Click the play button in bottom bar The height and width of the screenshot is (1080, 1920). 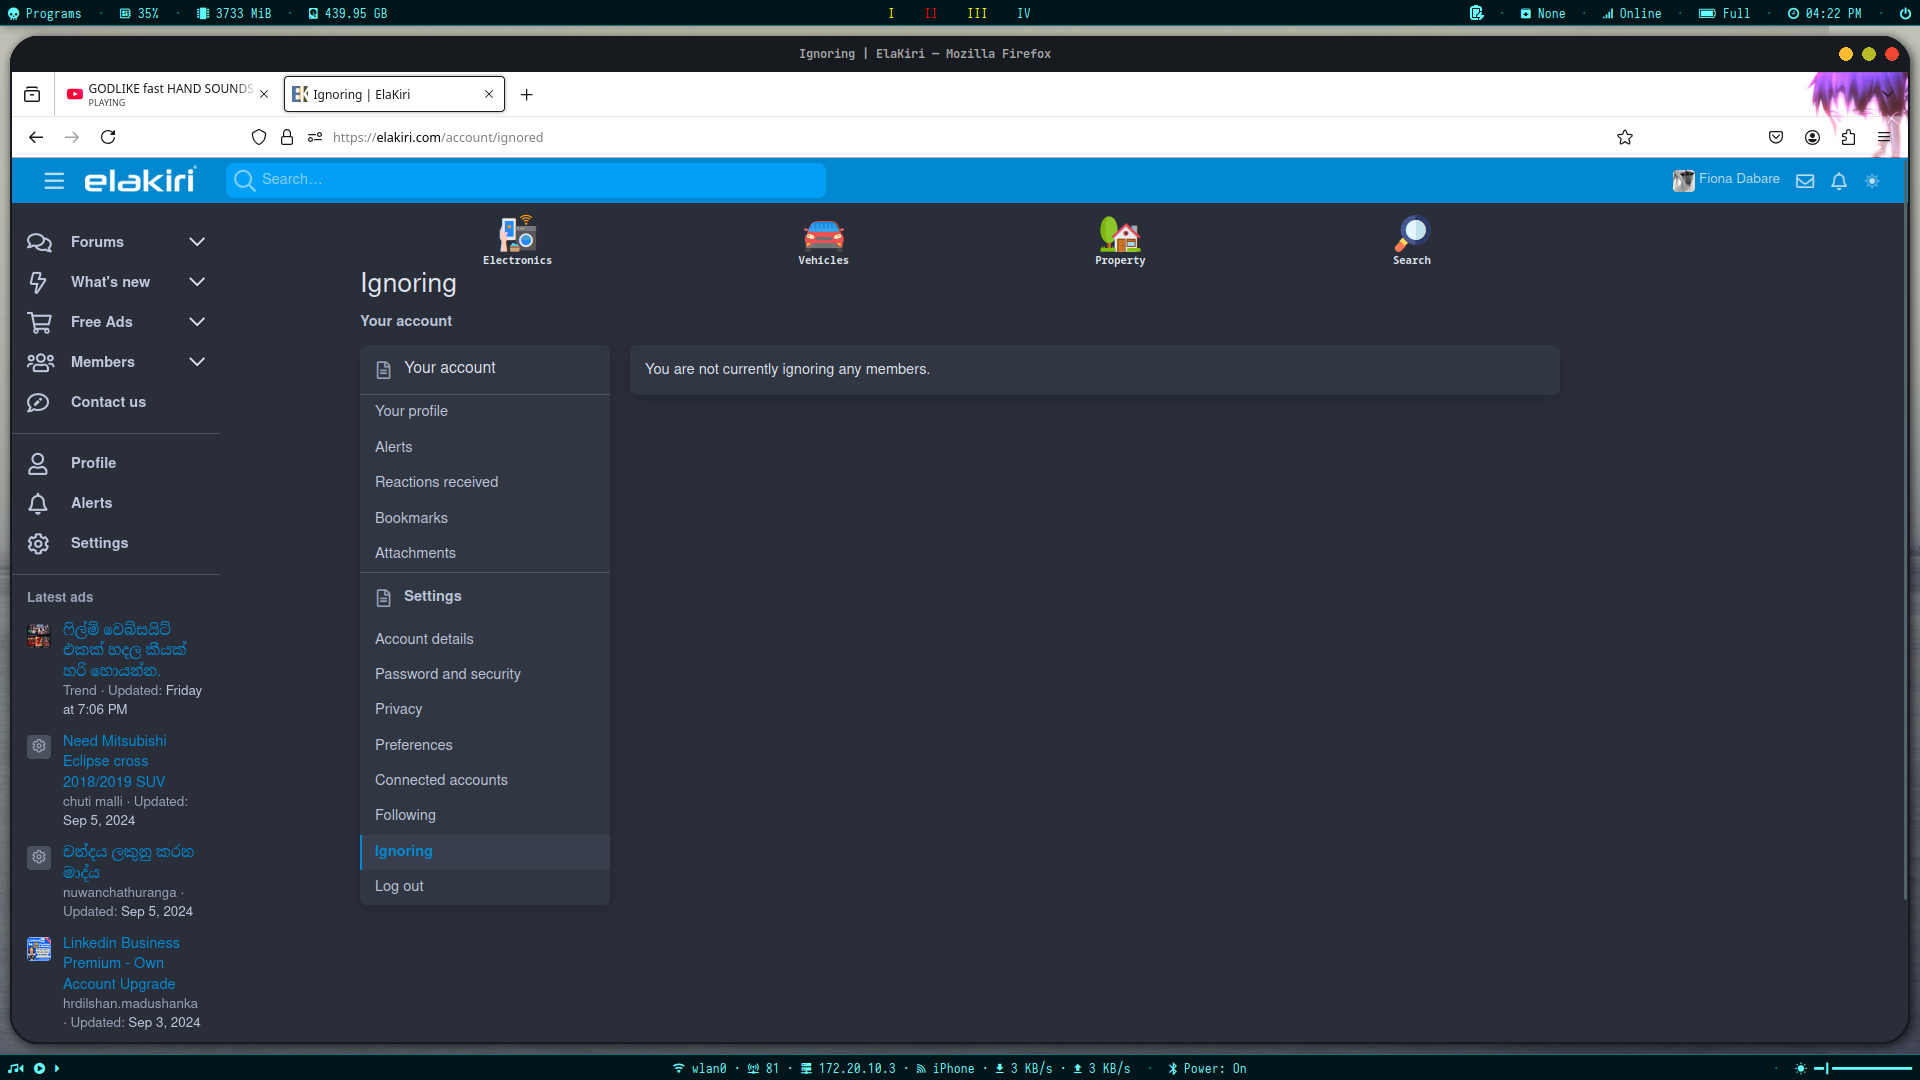(39, 1068)
